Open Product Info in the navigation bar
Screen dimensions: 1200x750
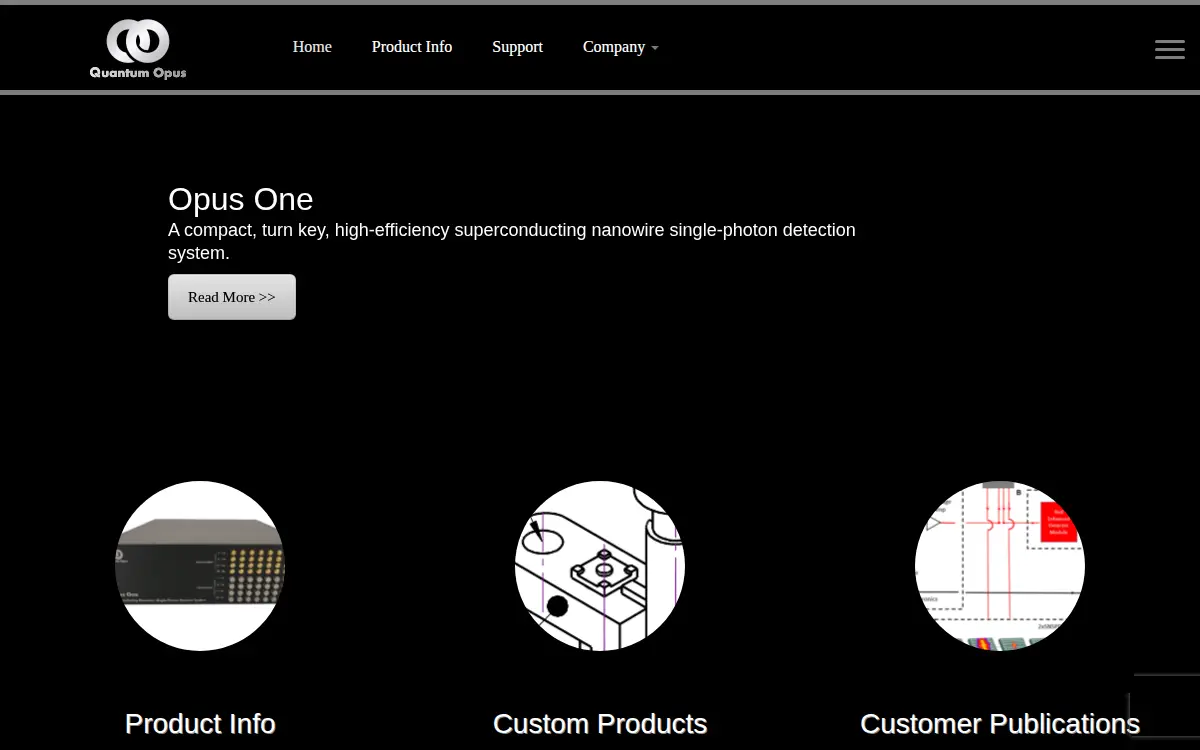[412, 47]
